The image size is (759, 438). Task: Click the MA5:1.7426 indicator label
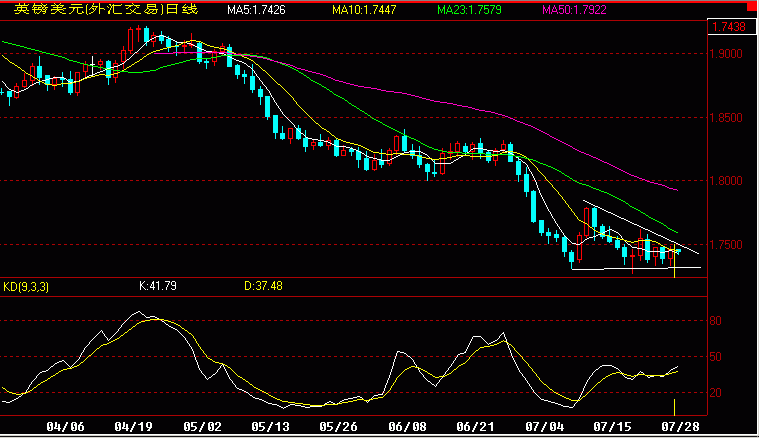pyautogui.click(x=256, y=10)
